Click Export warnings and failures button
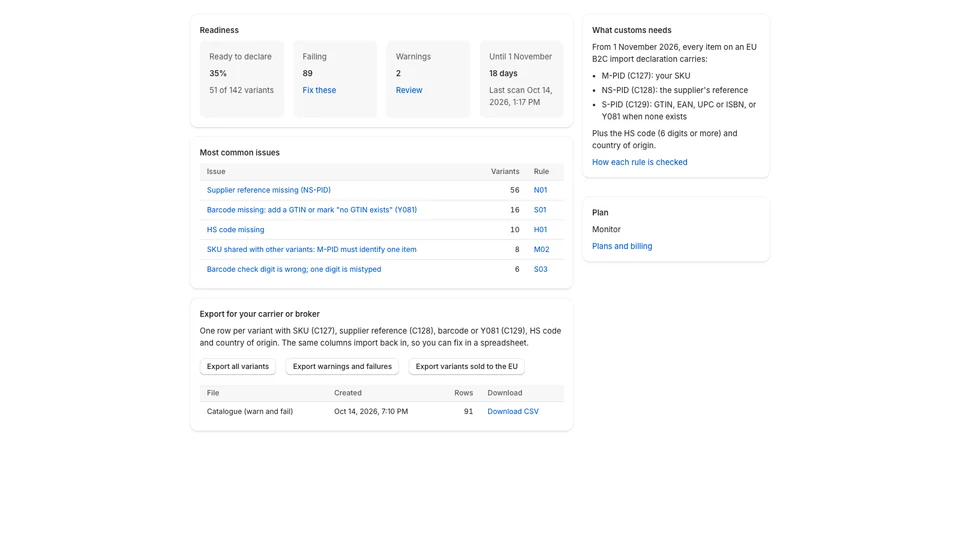This screenshot has width=960, height=540. click(342, 366)
